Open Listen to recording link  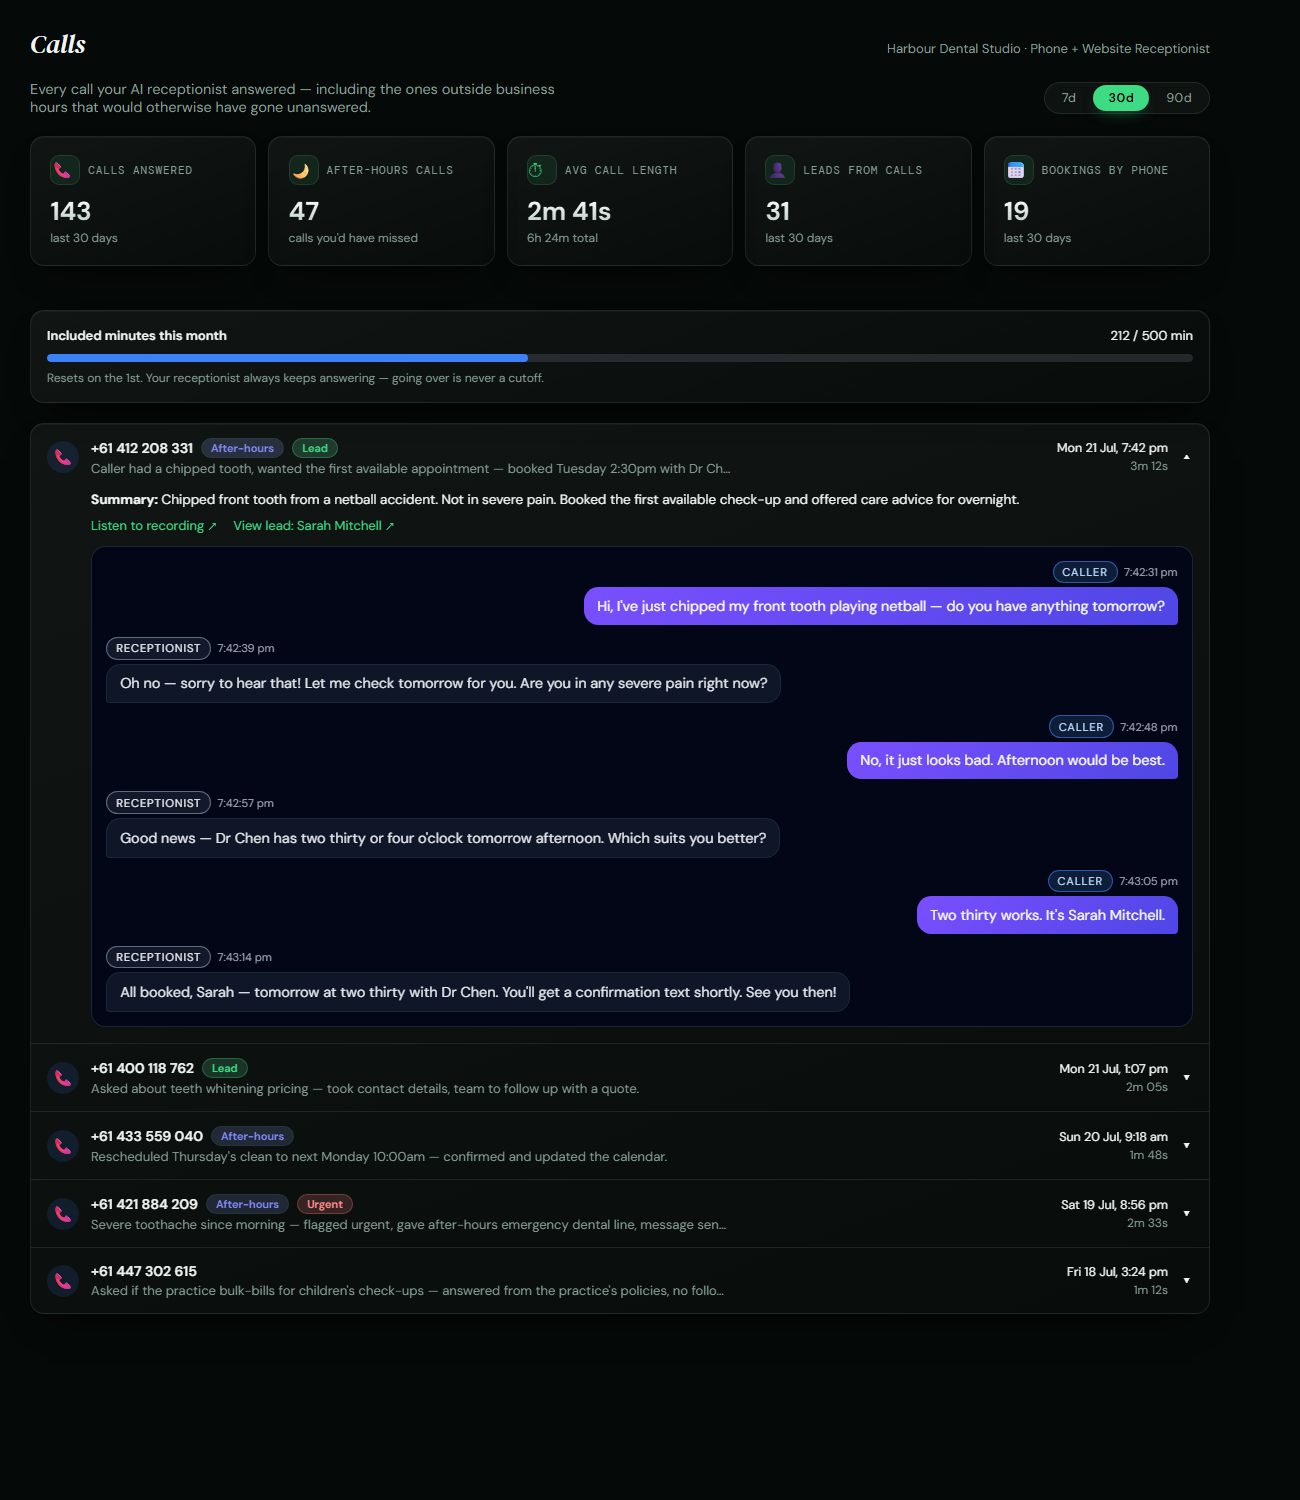pos(154,526)
